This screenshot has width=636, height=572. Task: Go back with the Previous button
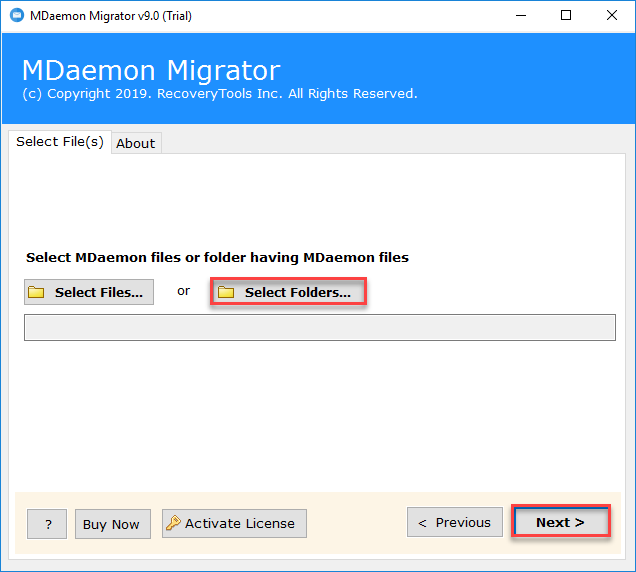(x=455, y=522)
